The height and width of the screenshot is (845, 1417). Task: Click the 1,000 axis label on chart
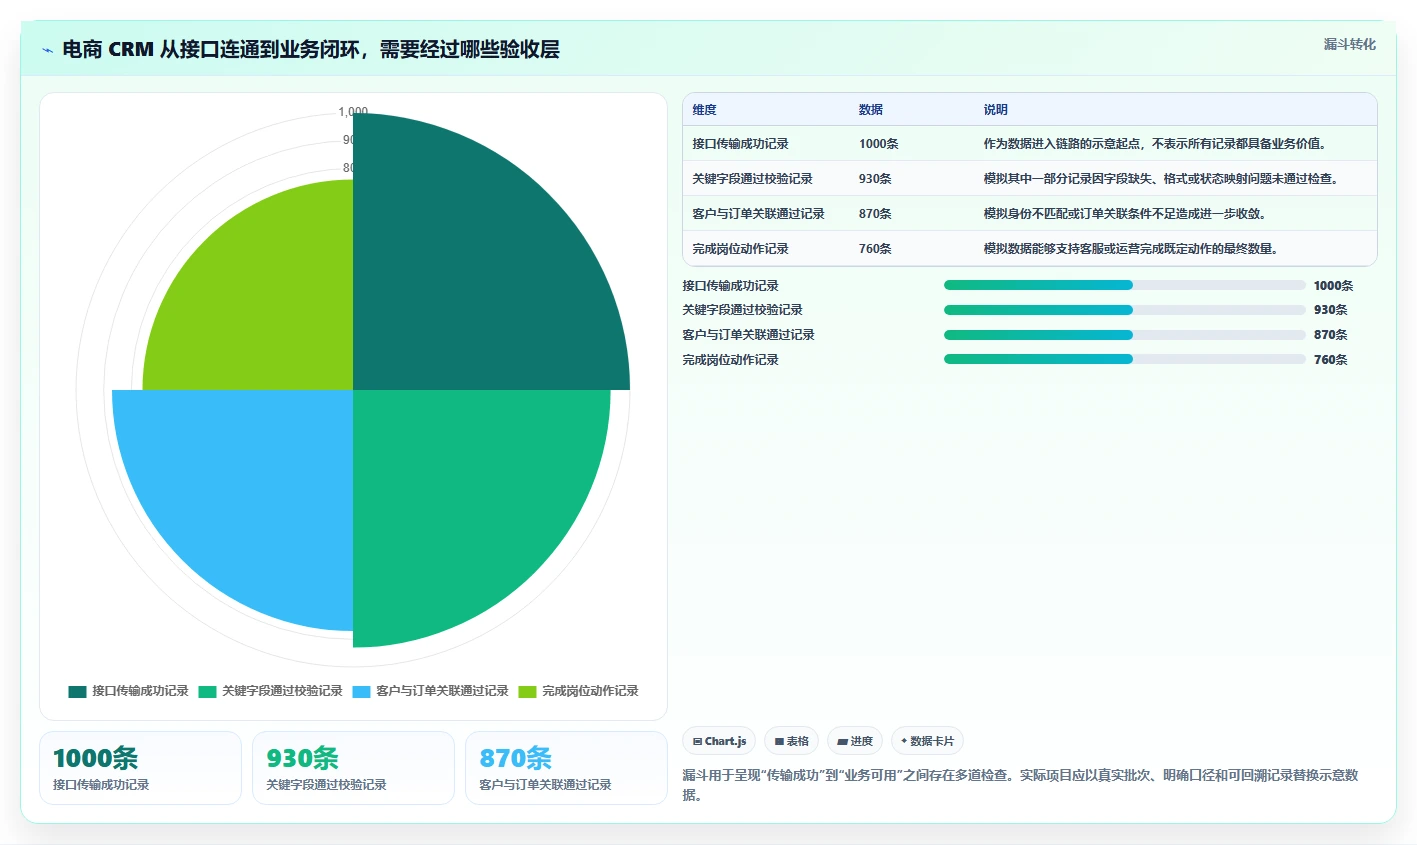pos(353,112)
